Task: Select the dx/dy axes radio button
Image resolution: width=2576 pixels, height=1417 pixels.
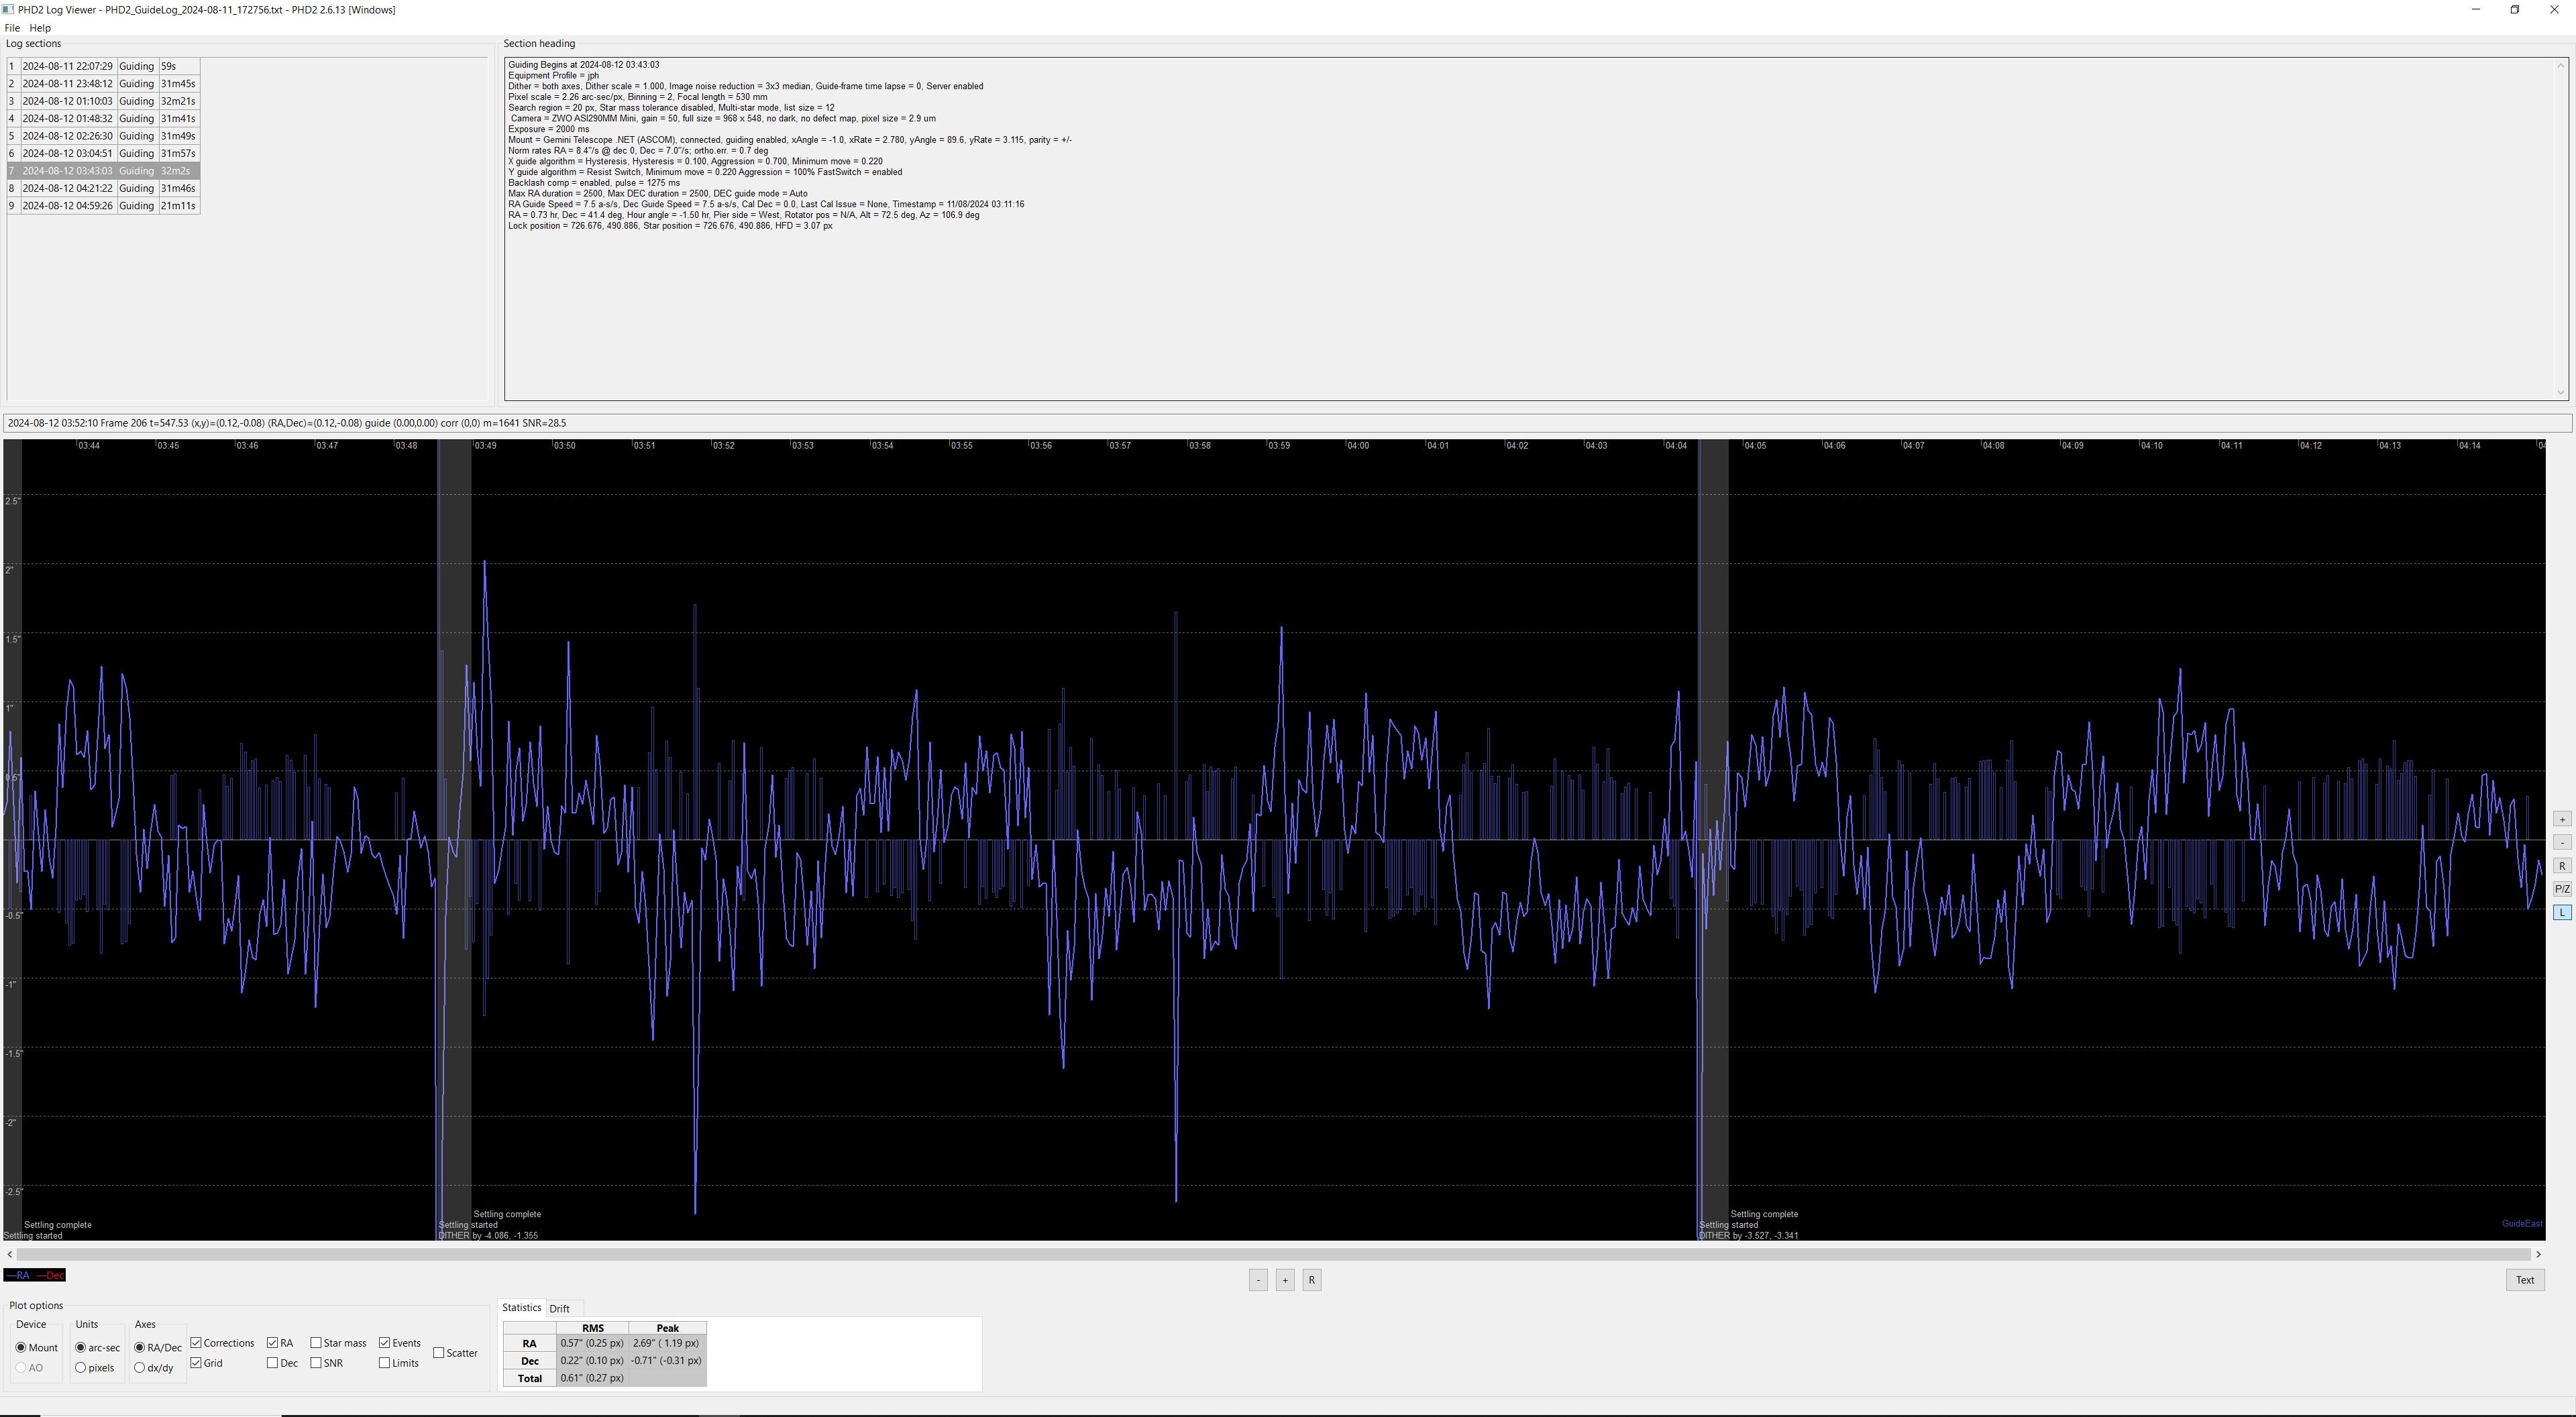Action: (x=140, y=1368)
